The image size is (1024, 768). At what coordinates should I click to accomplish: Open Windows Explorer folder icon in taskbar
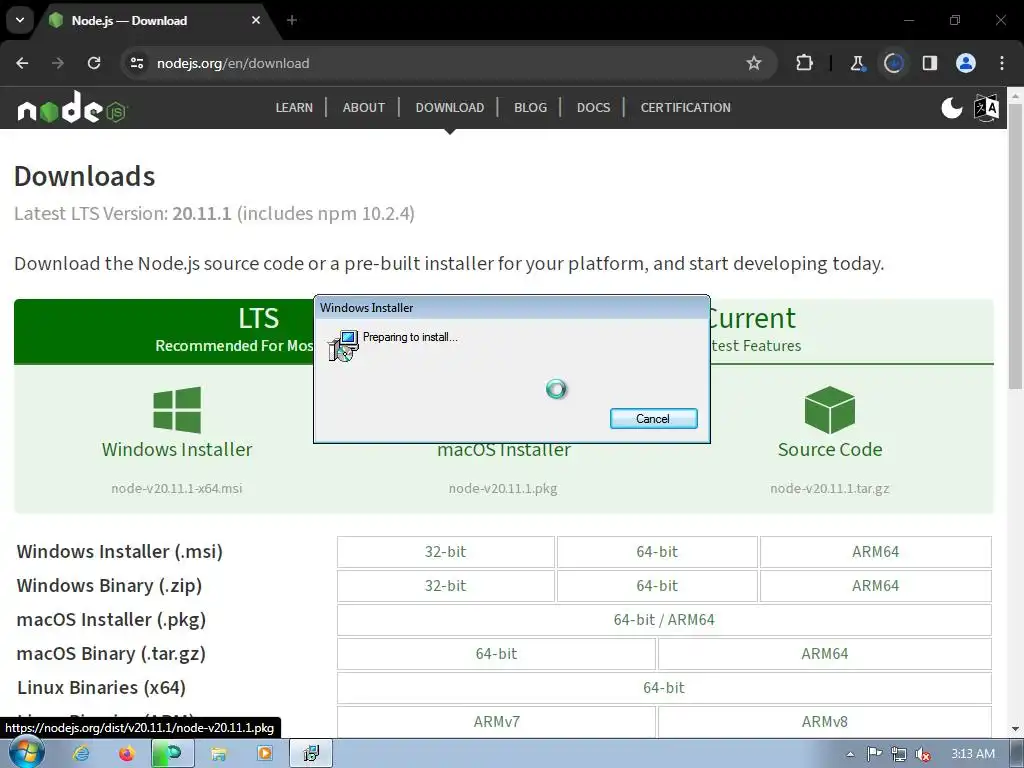pyautogui.click(x=219, y=754)
